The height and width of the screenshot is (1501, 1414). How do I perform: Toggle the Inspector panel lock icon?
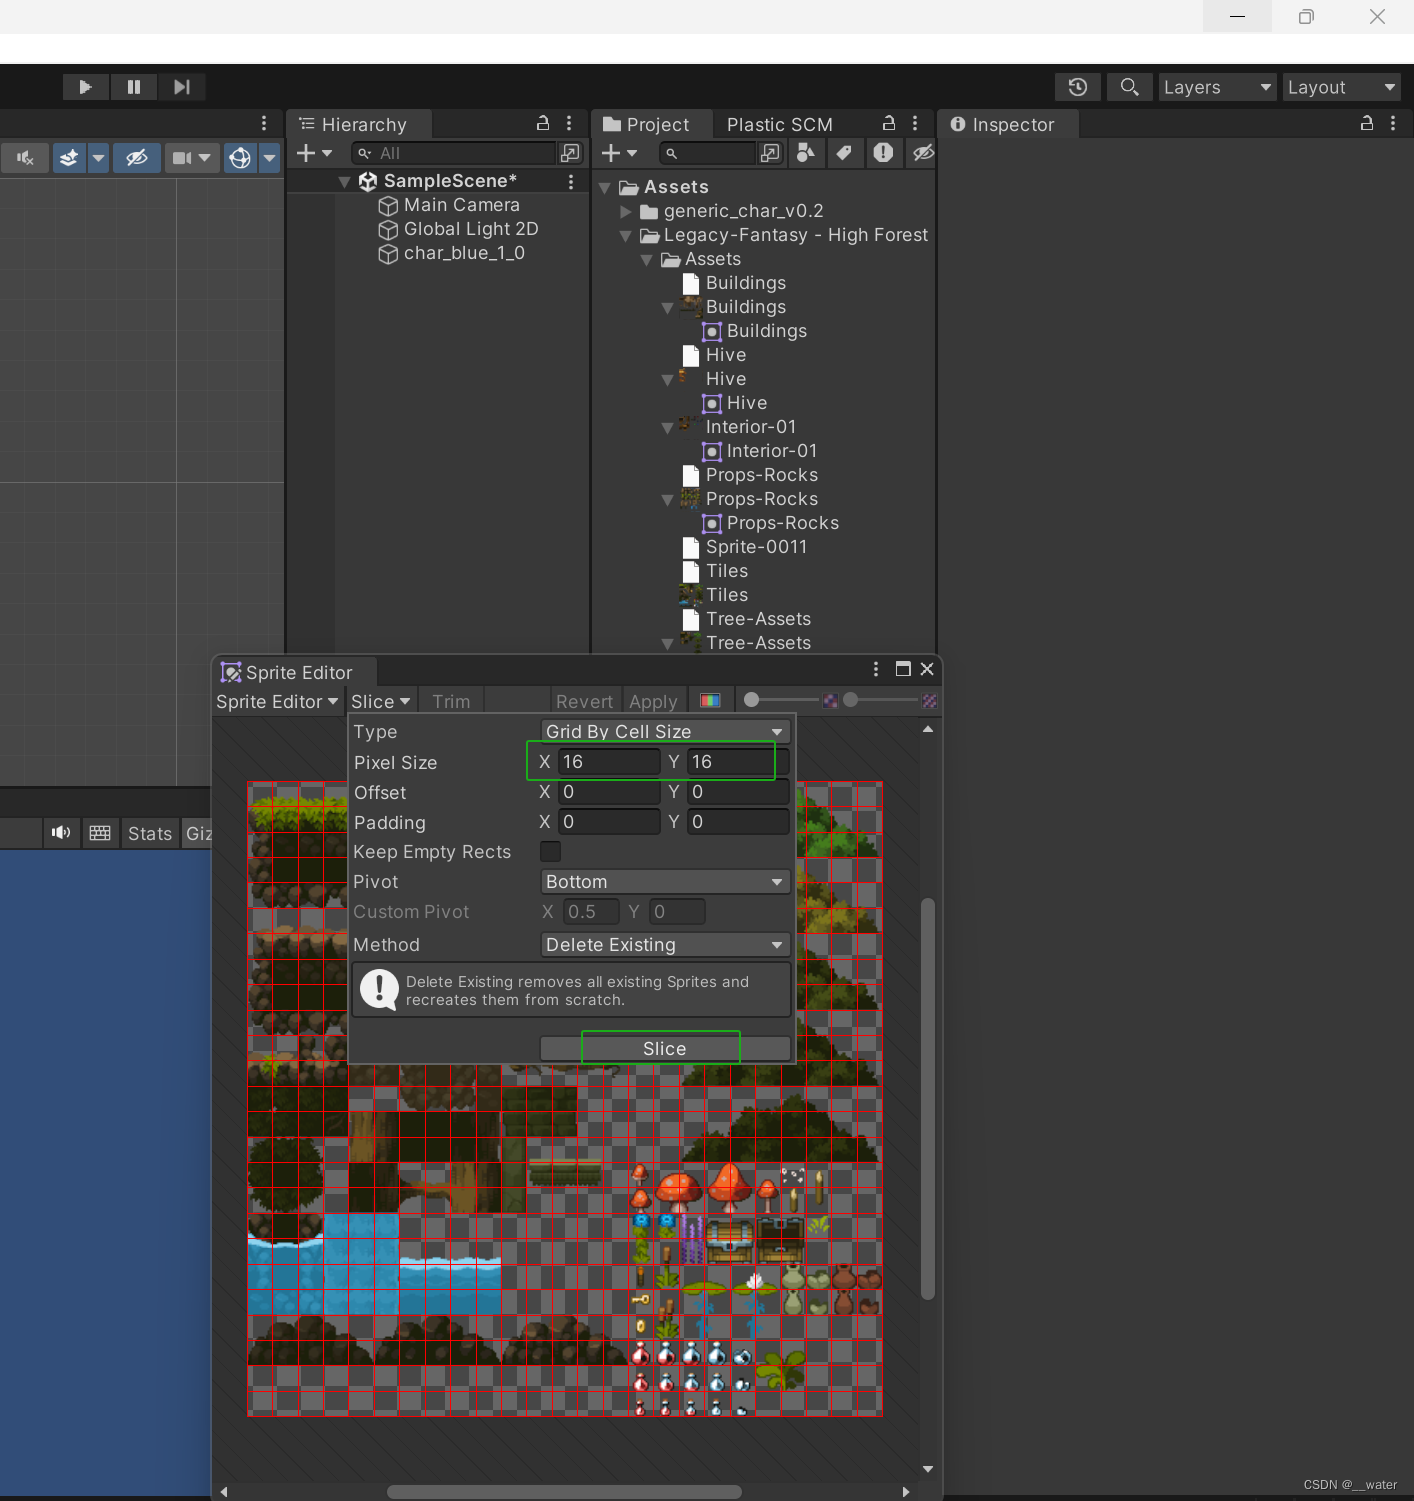click(x=1366, y=123)
